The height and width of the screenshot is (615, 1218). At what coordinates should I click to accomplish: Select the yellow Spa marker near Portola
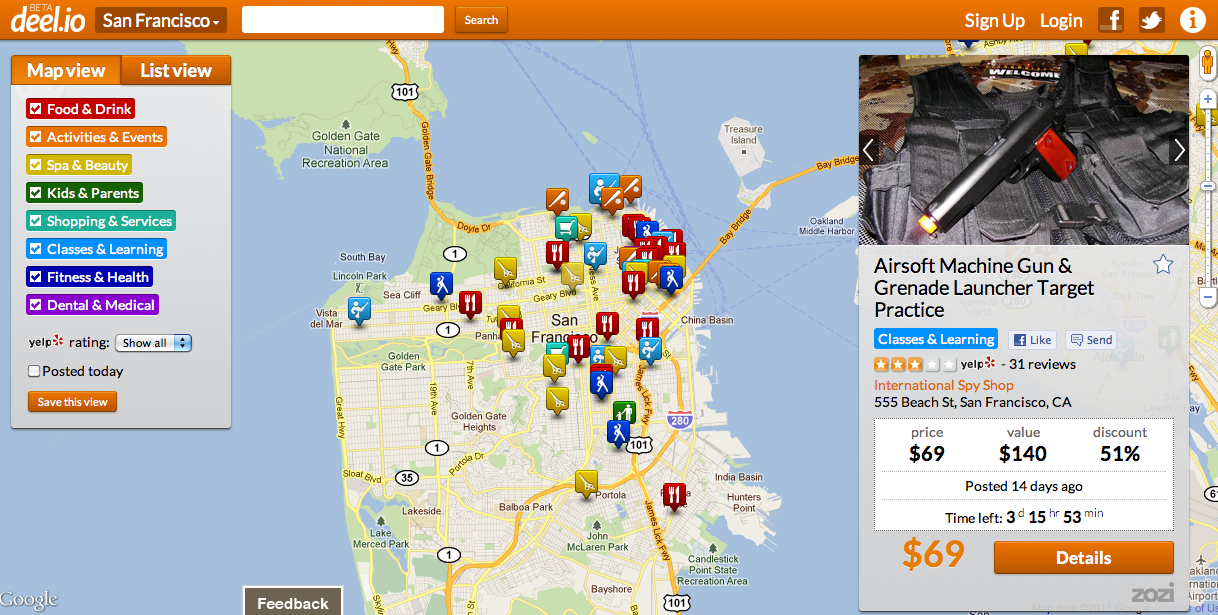click(x=586, y=482)
